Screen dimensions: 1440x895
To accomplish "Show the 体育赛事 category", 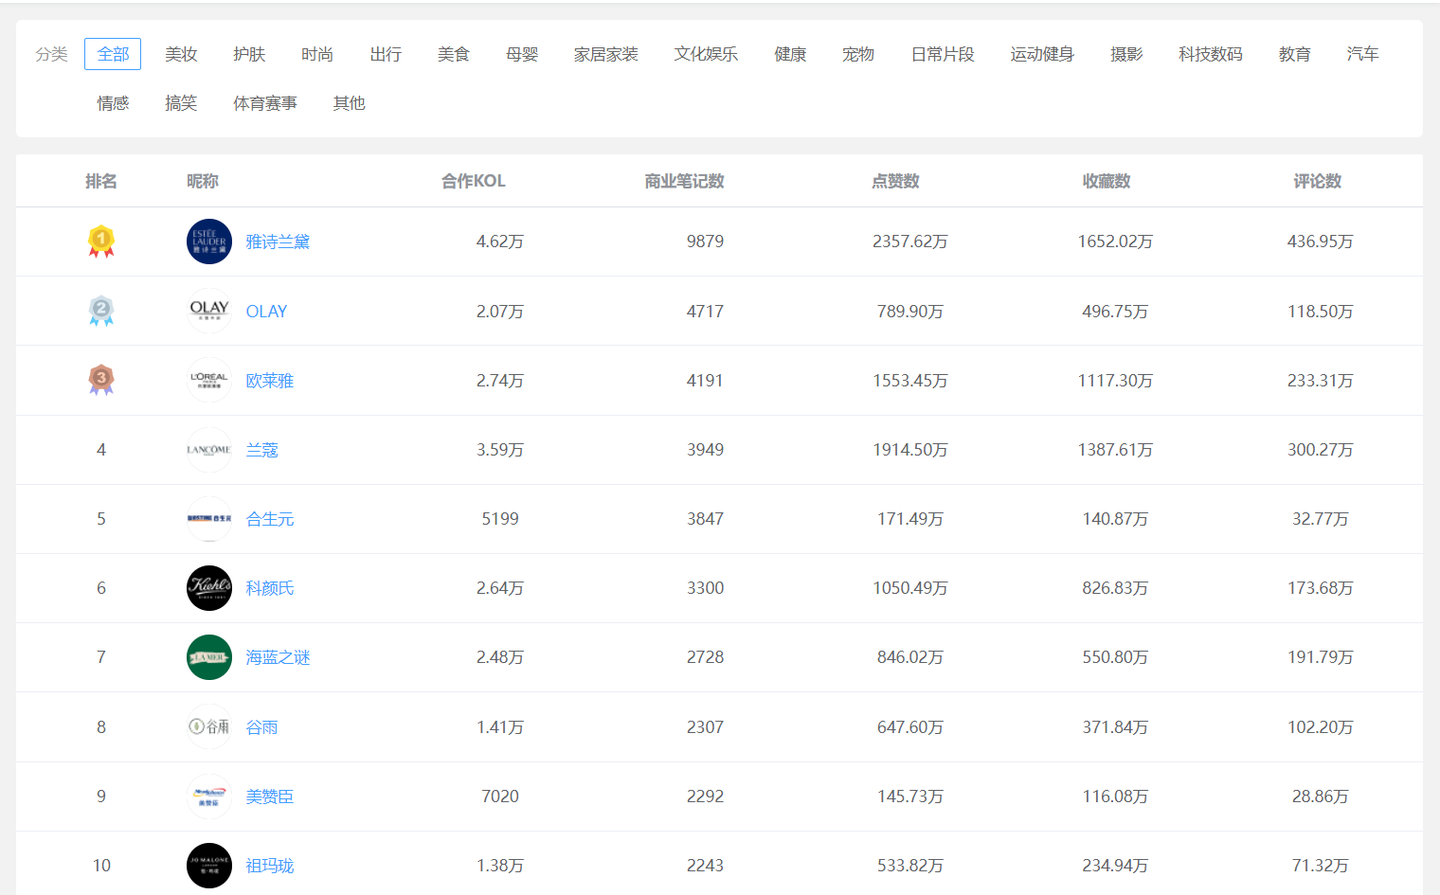I will point(265,103).
